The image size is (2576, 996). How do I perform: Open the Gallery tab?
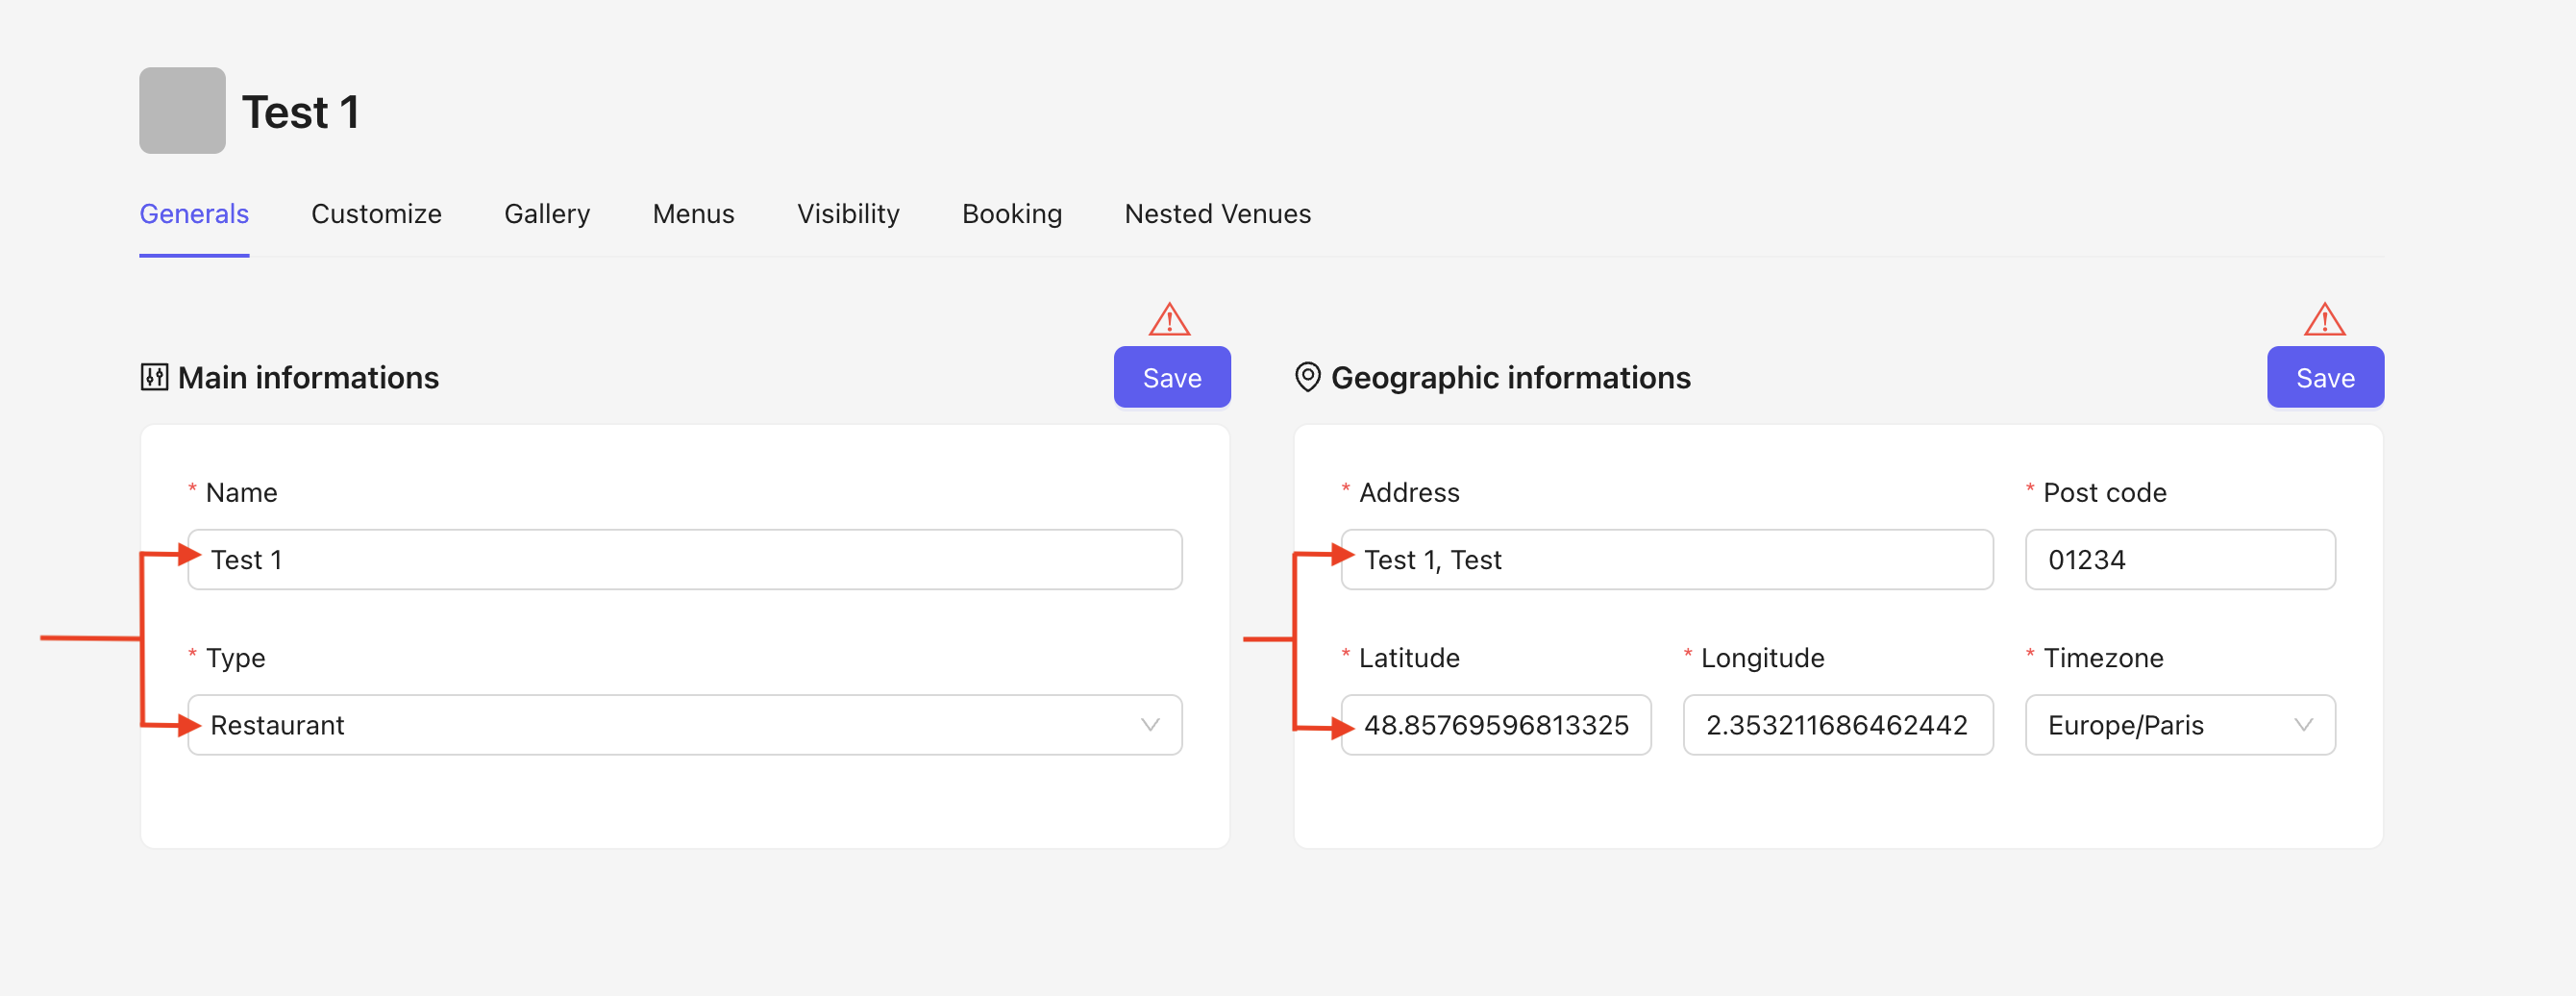(547, 214)
